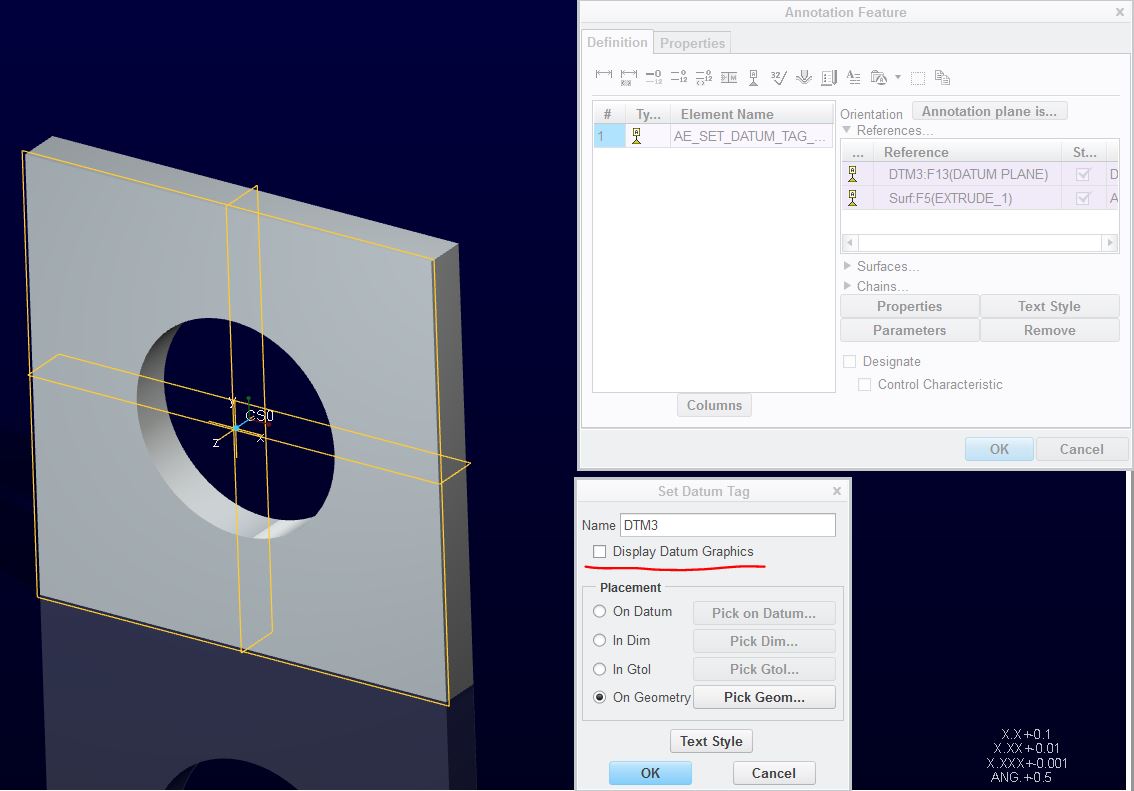The height and width of the screenshot is (791, 1134).
Task: Select the AE_SET_DATUM_TAG element row
Action: point(713,136)
